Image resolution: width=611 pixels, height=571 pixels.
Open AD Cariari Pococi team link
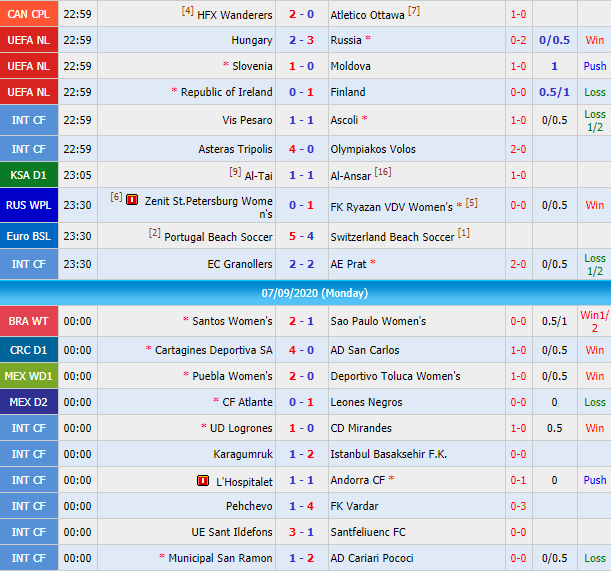pos(372,558)
